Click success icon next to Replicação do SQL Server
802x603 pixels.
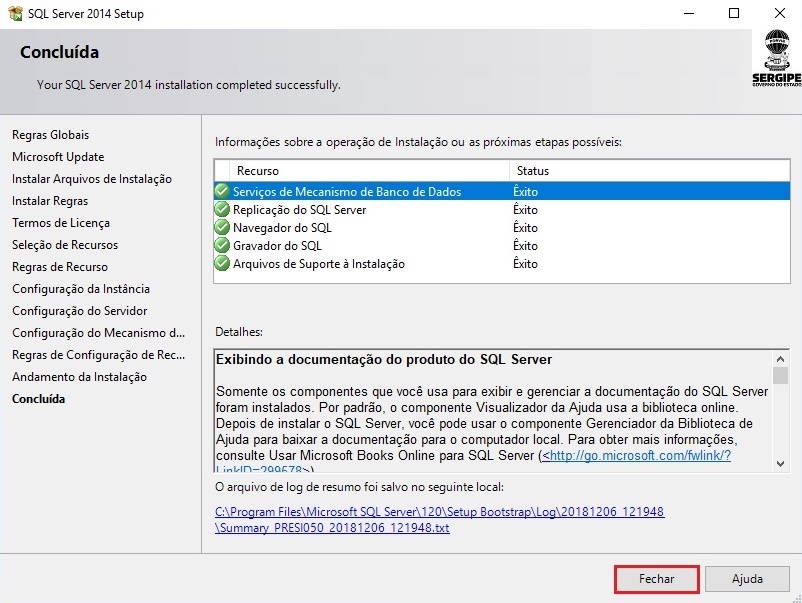pos(222,210)
